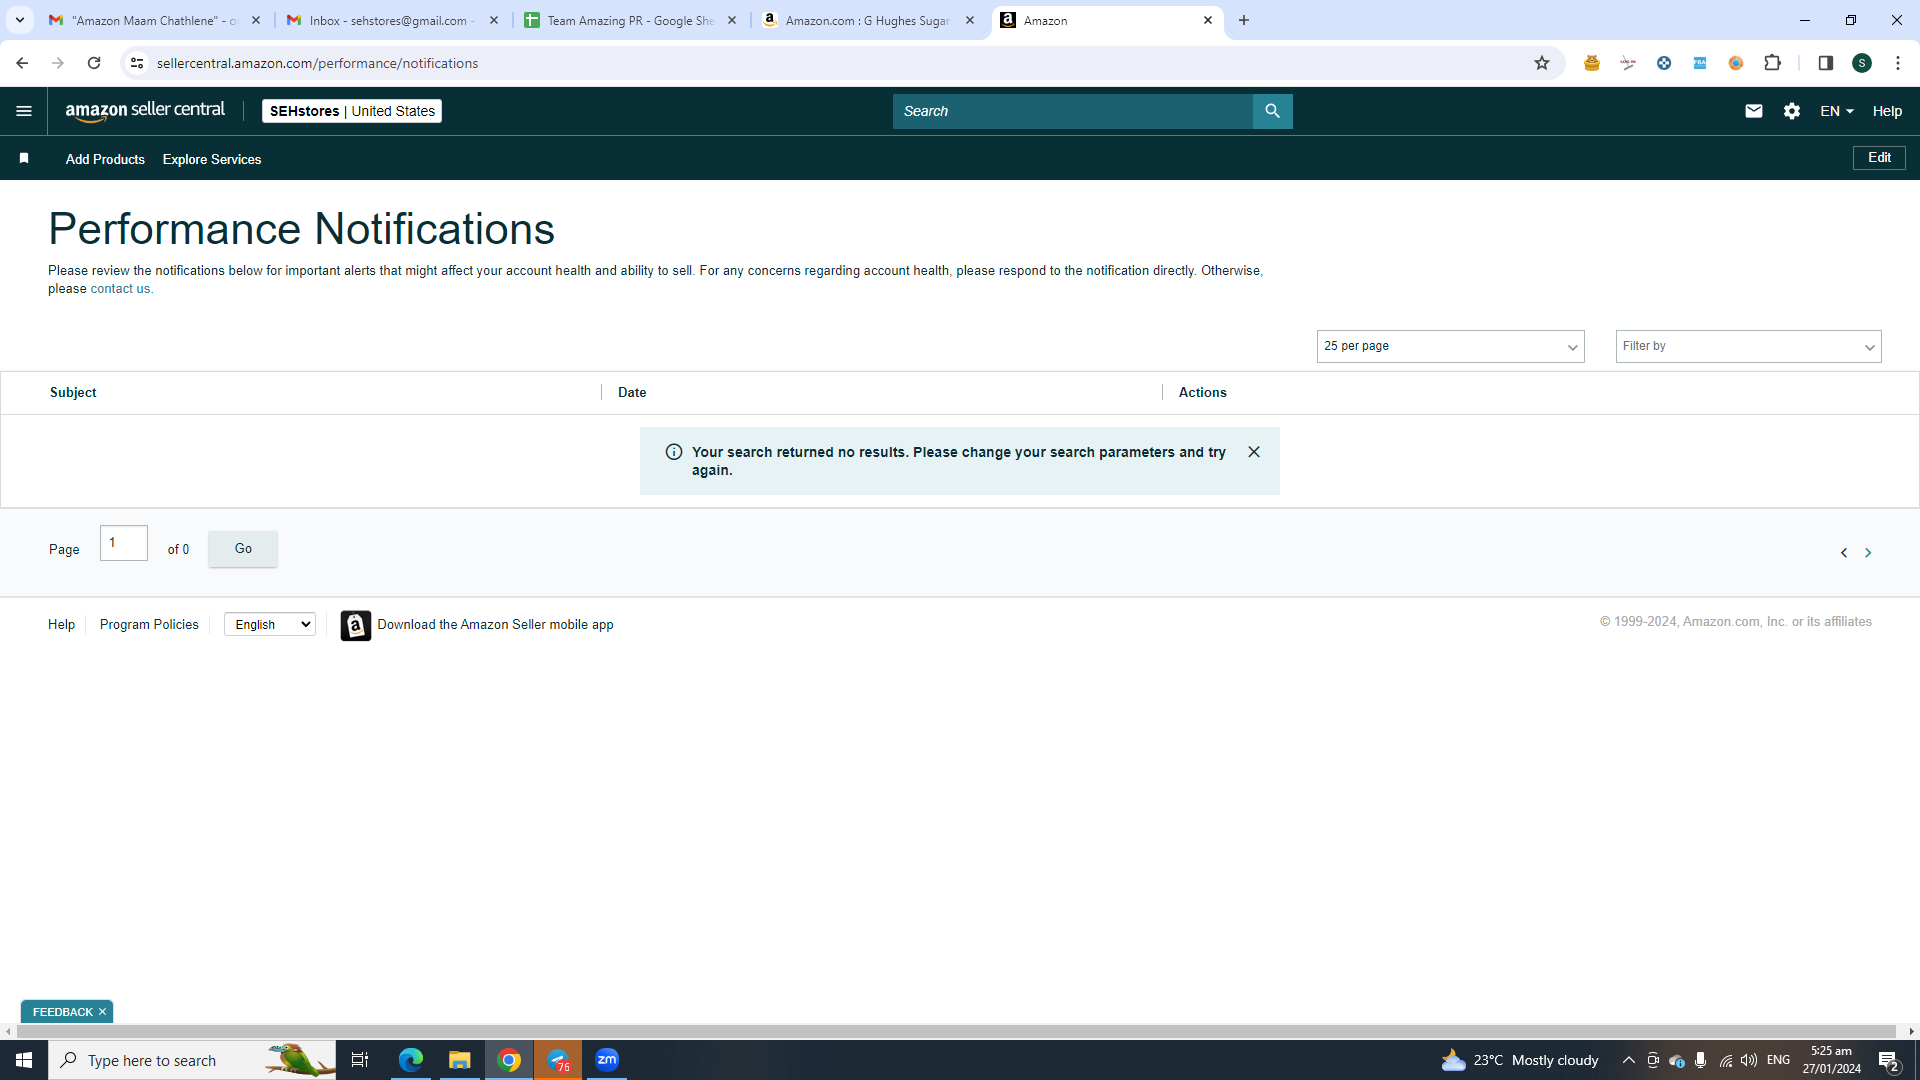Screen dimensions: 1920x1080
Task: Open the 25 per page dropdown
Action: point(1450,346)
